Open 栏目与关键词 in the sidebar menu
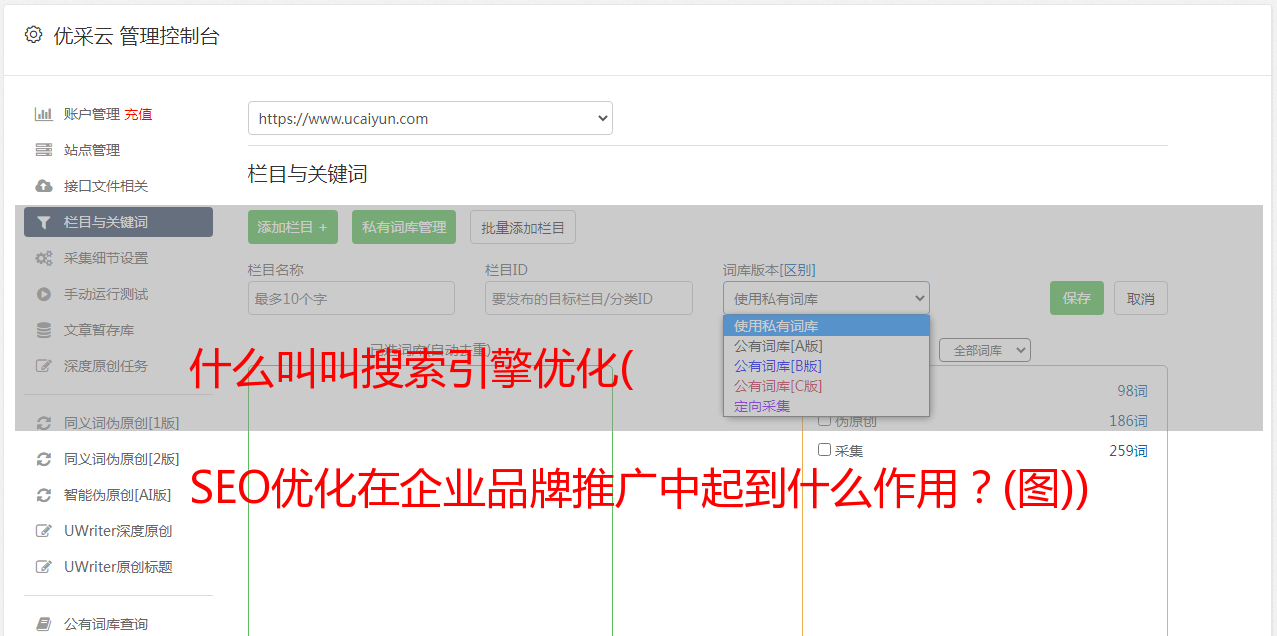 coord(118,222)
